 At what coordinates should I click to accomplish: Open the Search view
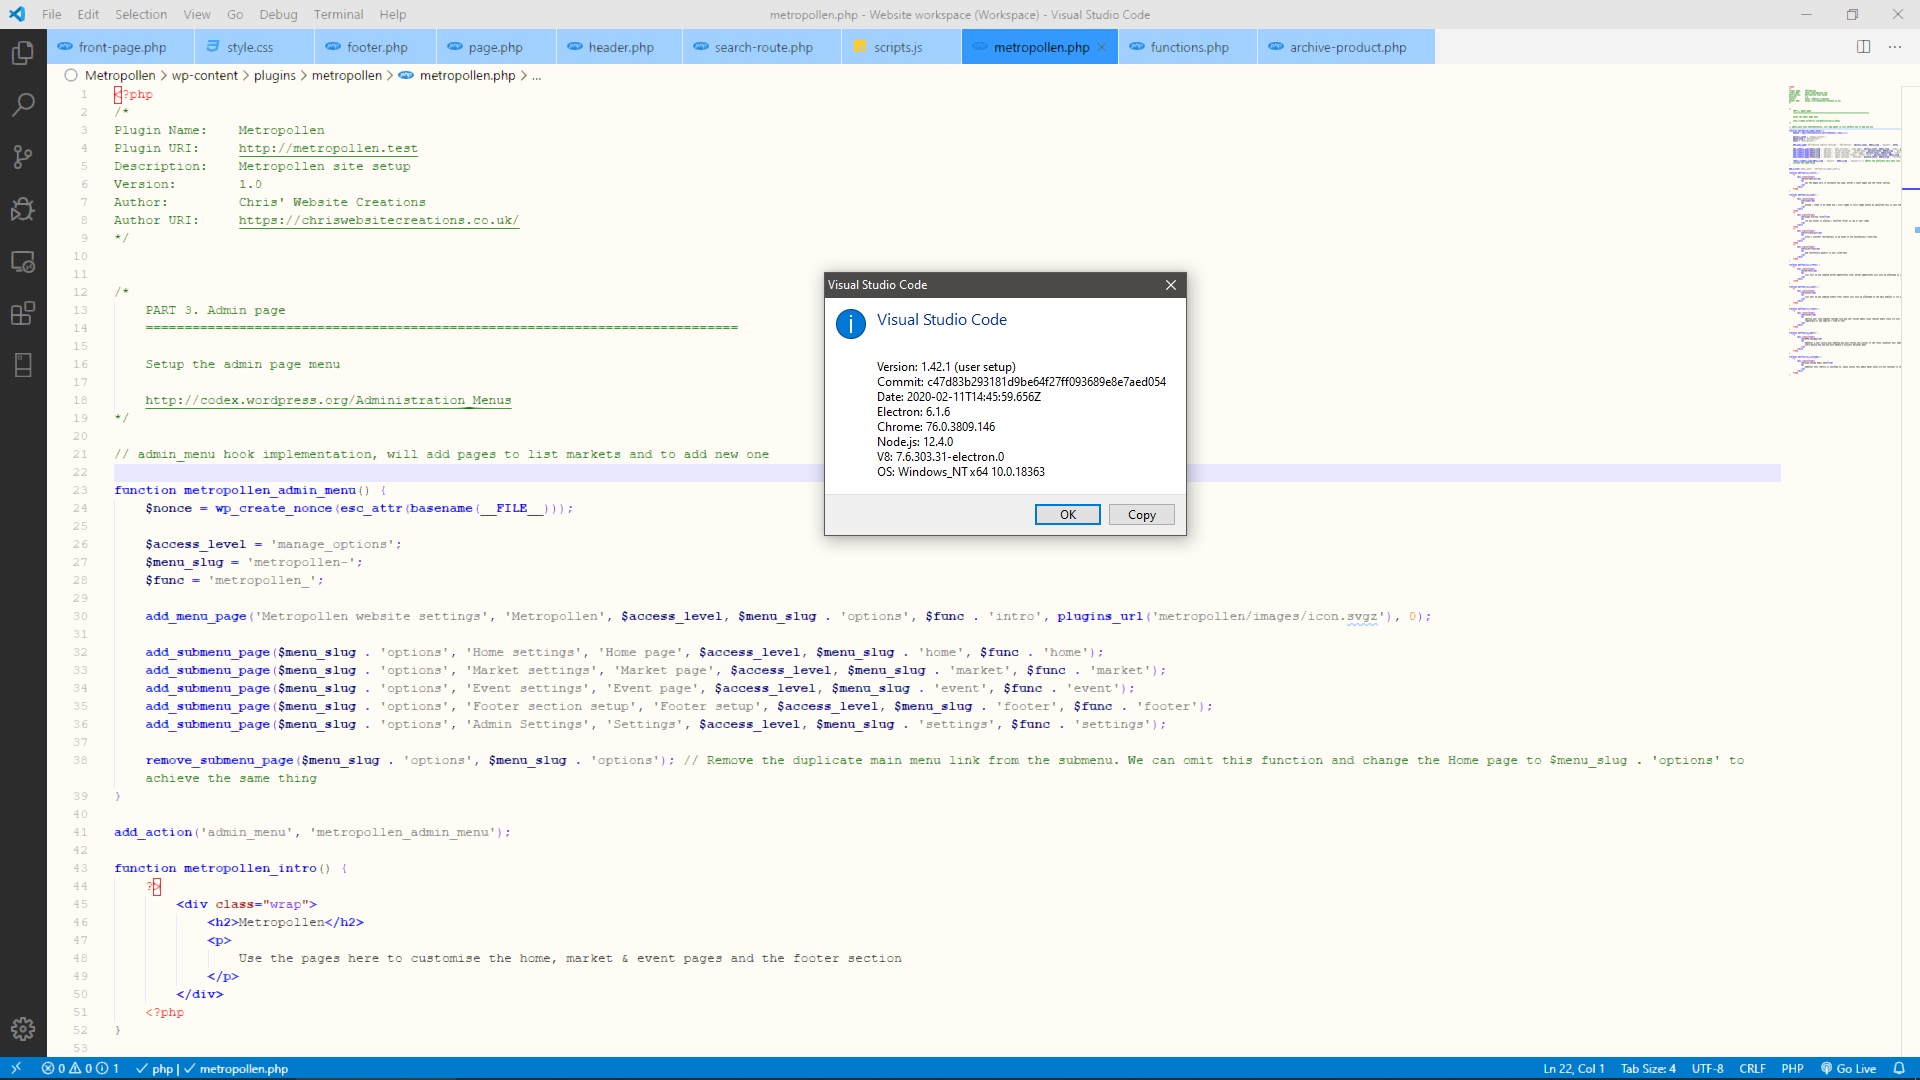pyautogui.click(x=22, y=104)
